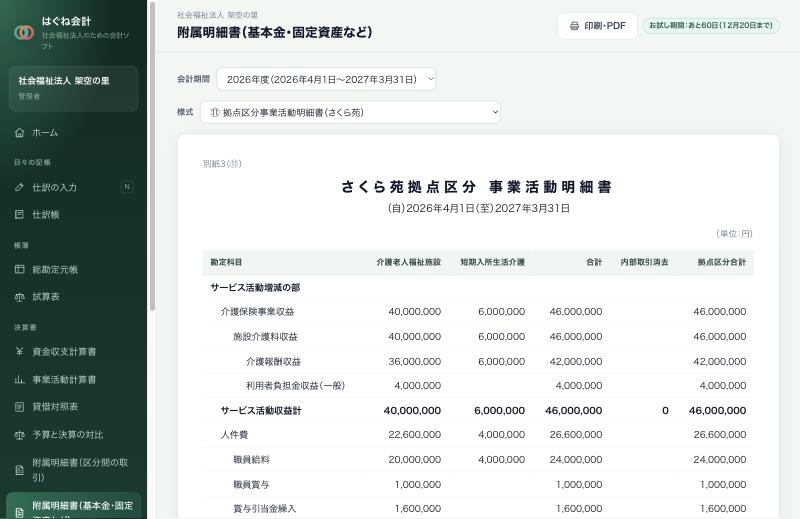Click the 別紙3(⑪) label

(x=222, y=164)
